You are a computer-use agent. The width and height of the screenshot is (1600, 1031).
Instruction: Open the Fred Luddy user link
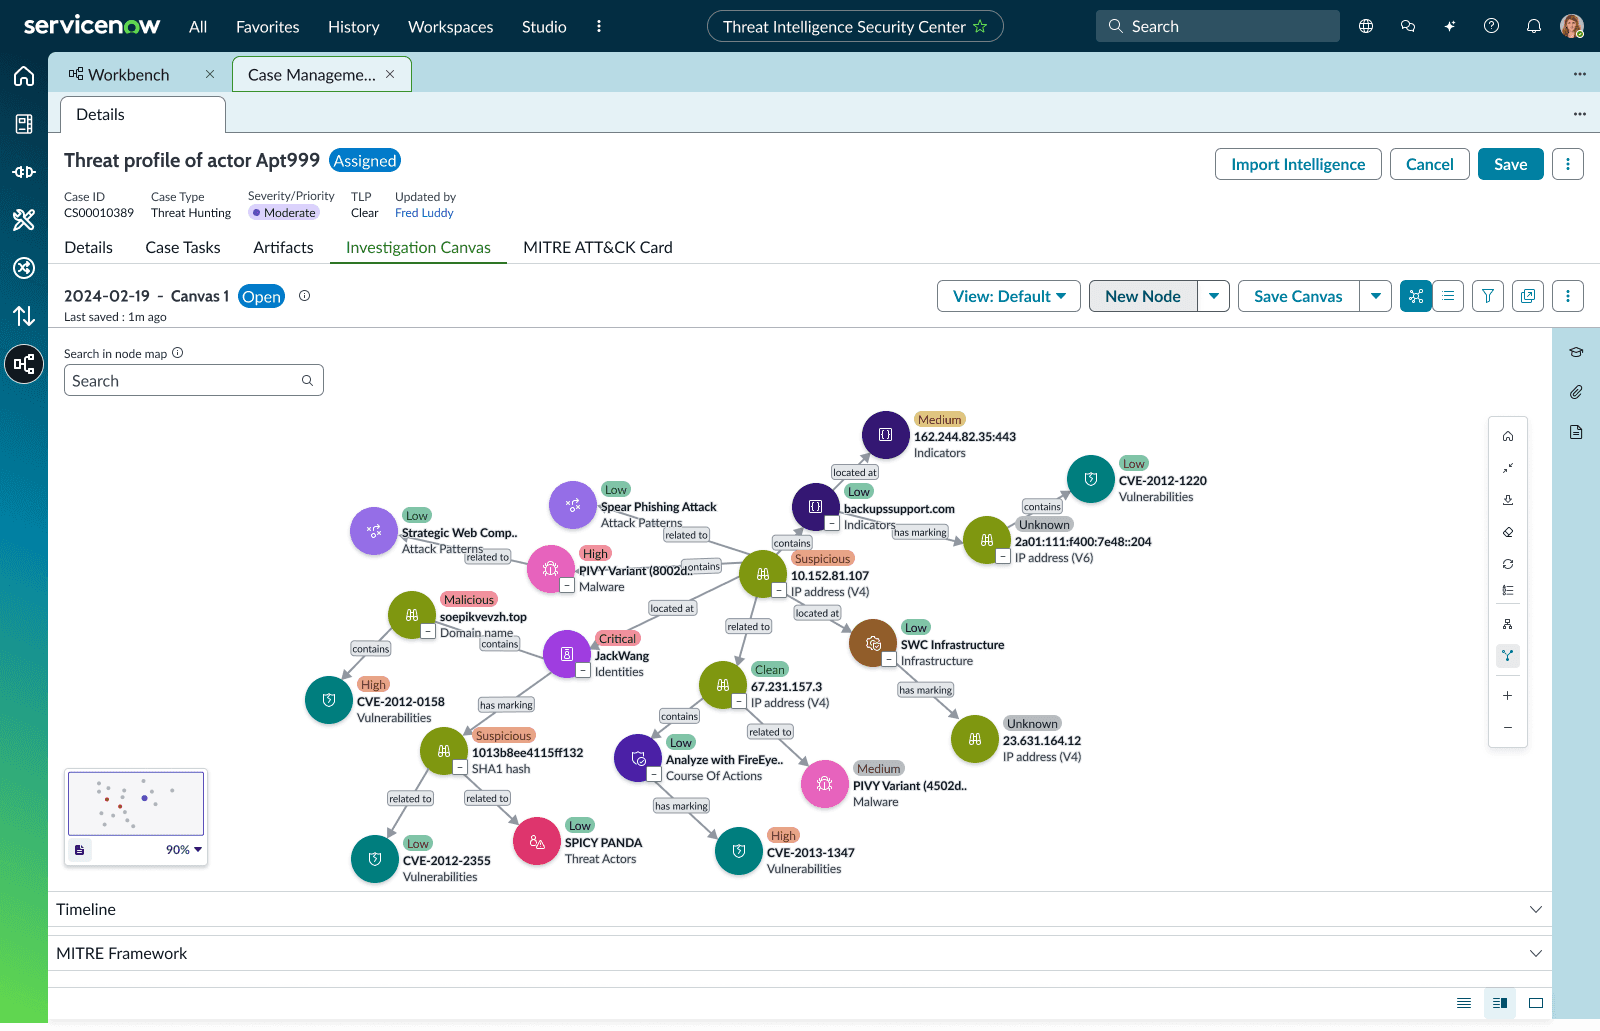tap(424, 213)
